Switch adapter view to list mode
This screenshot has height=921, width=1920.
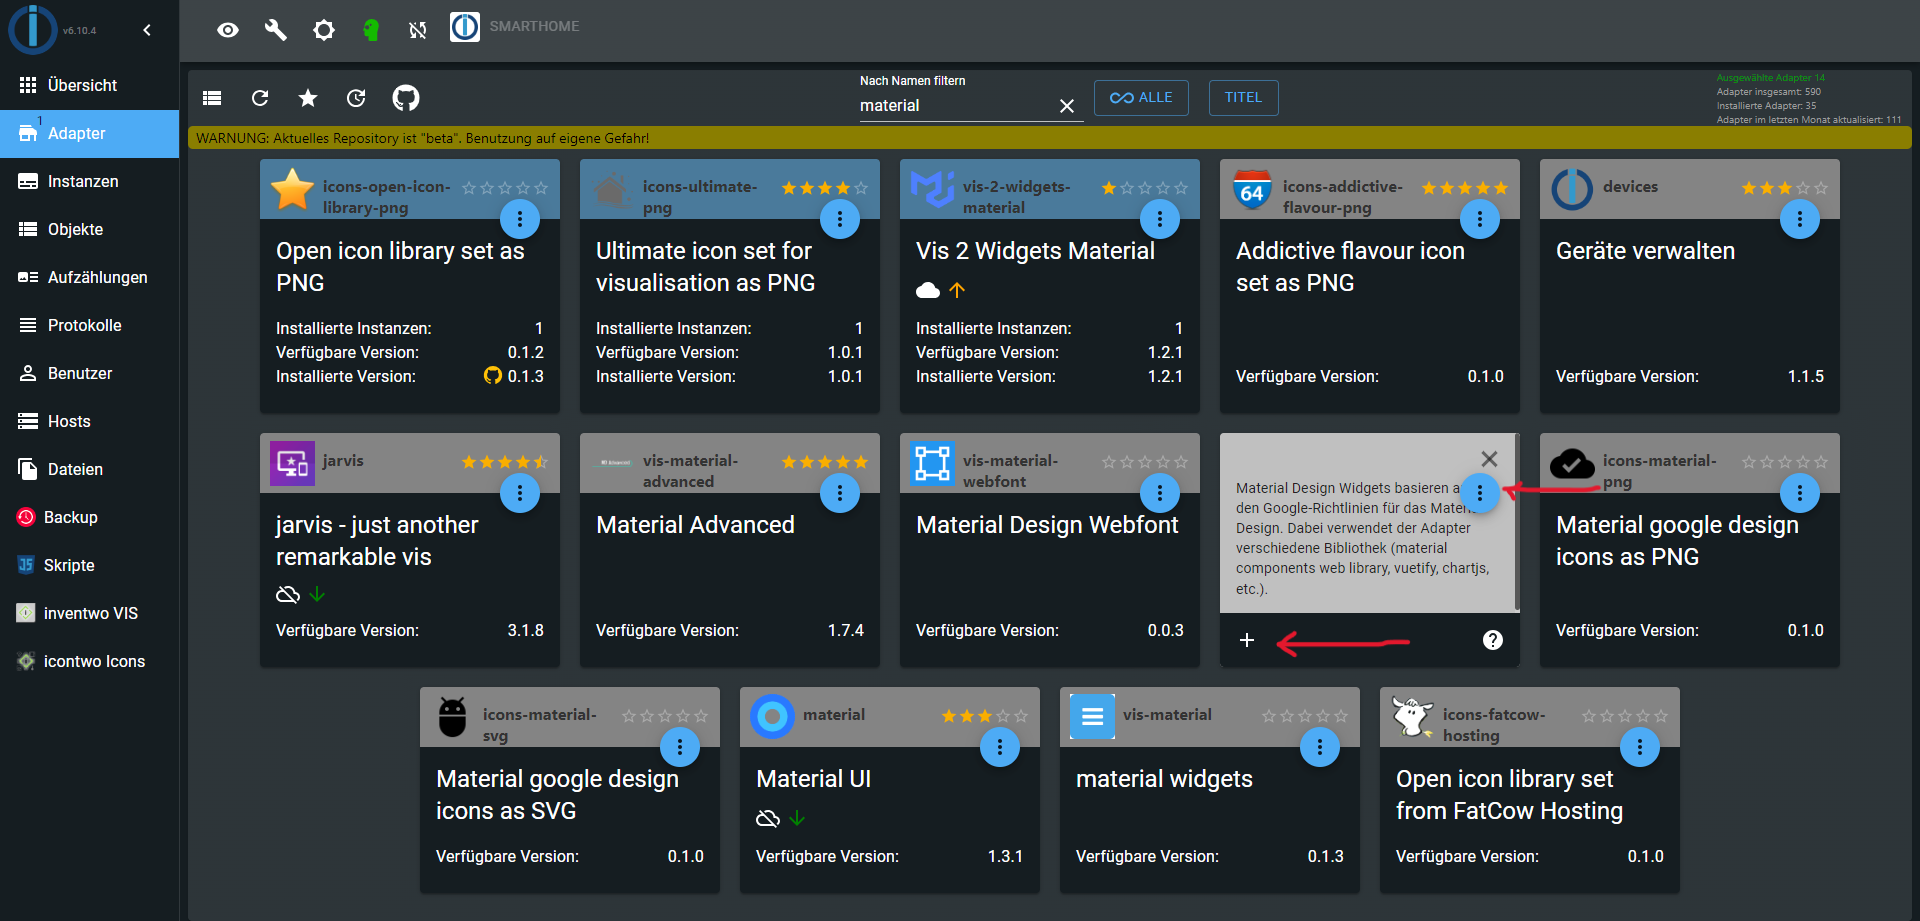pyautogui.click(x=212, y=98)
